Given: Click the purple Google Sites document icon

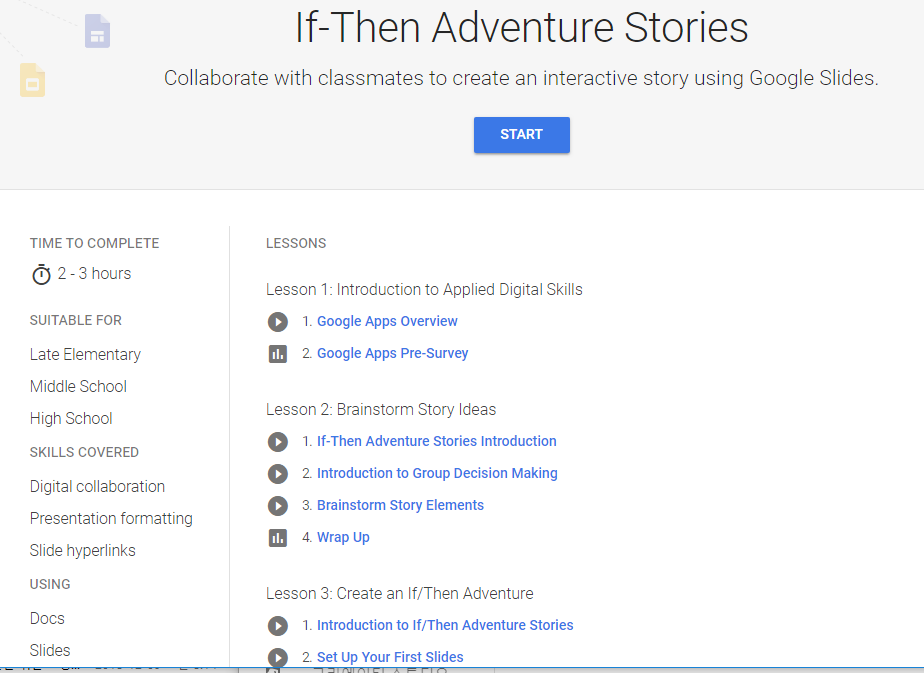Looking at the screenshot, I should coord(97,31).
